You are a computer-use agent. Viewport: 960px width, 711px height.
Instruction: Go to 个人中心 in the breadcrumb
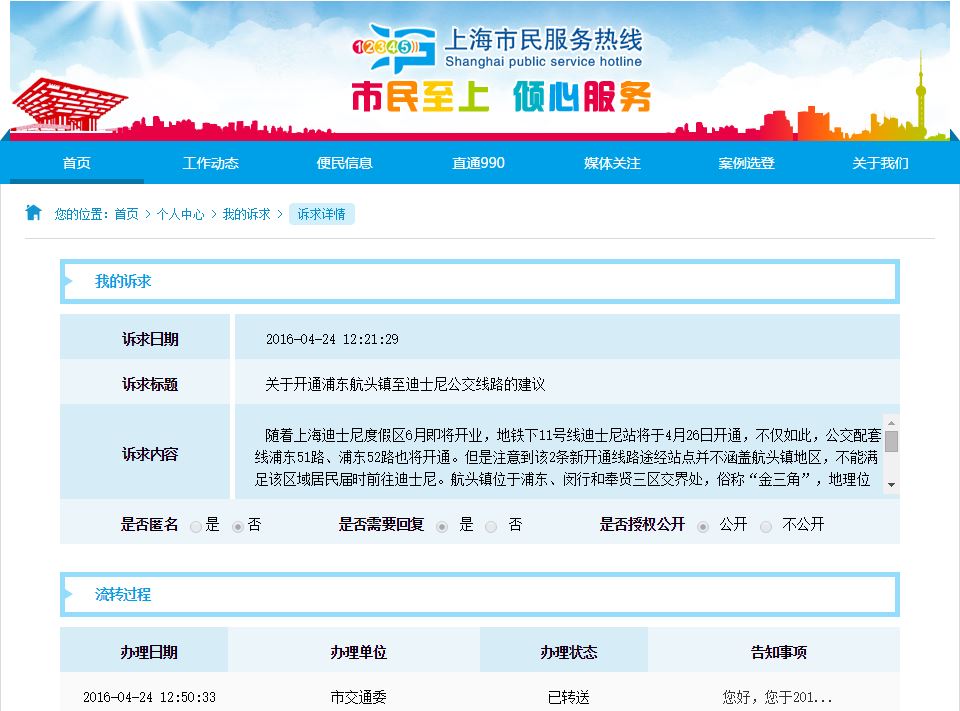point(181,214)
